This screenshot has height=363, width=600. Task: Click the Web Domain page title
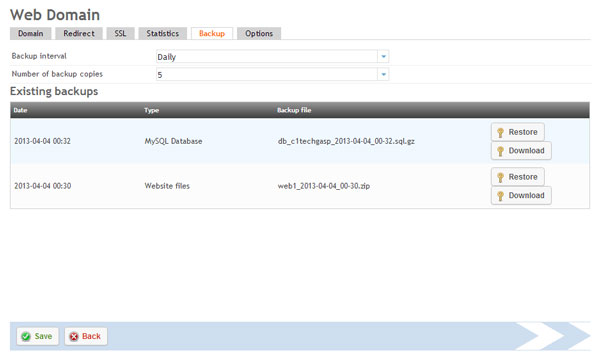coord(55,15)
